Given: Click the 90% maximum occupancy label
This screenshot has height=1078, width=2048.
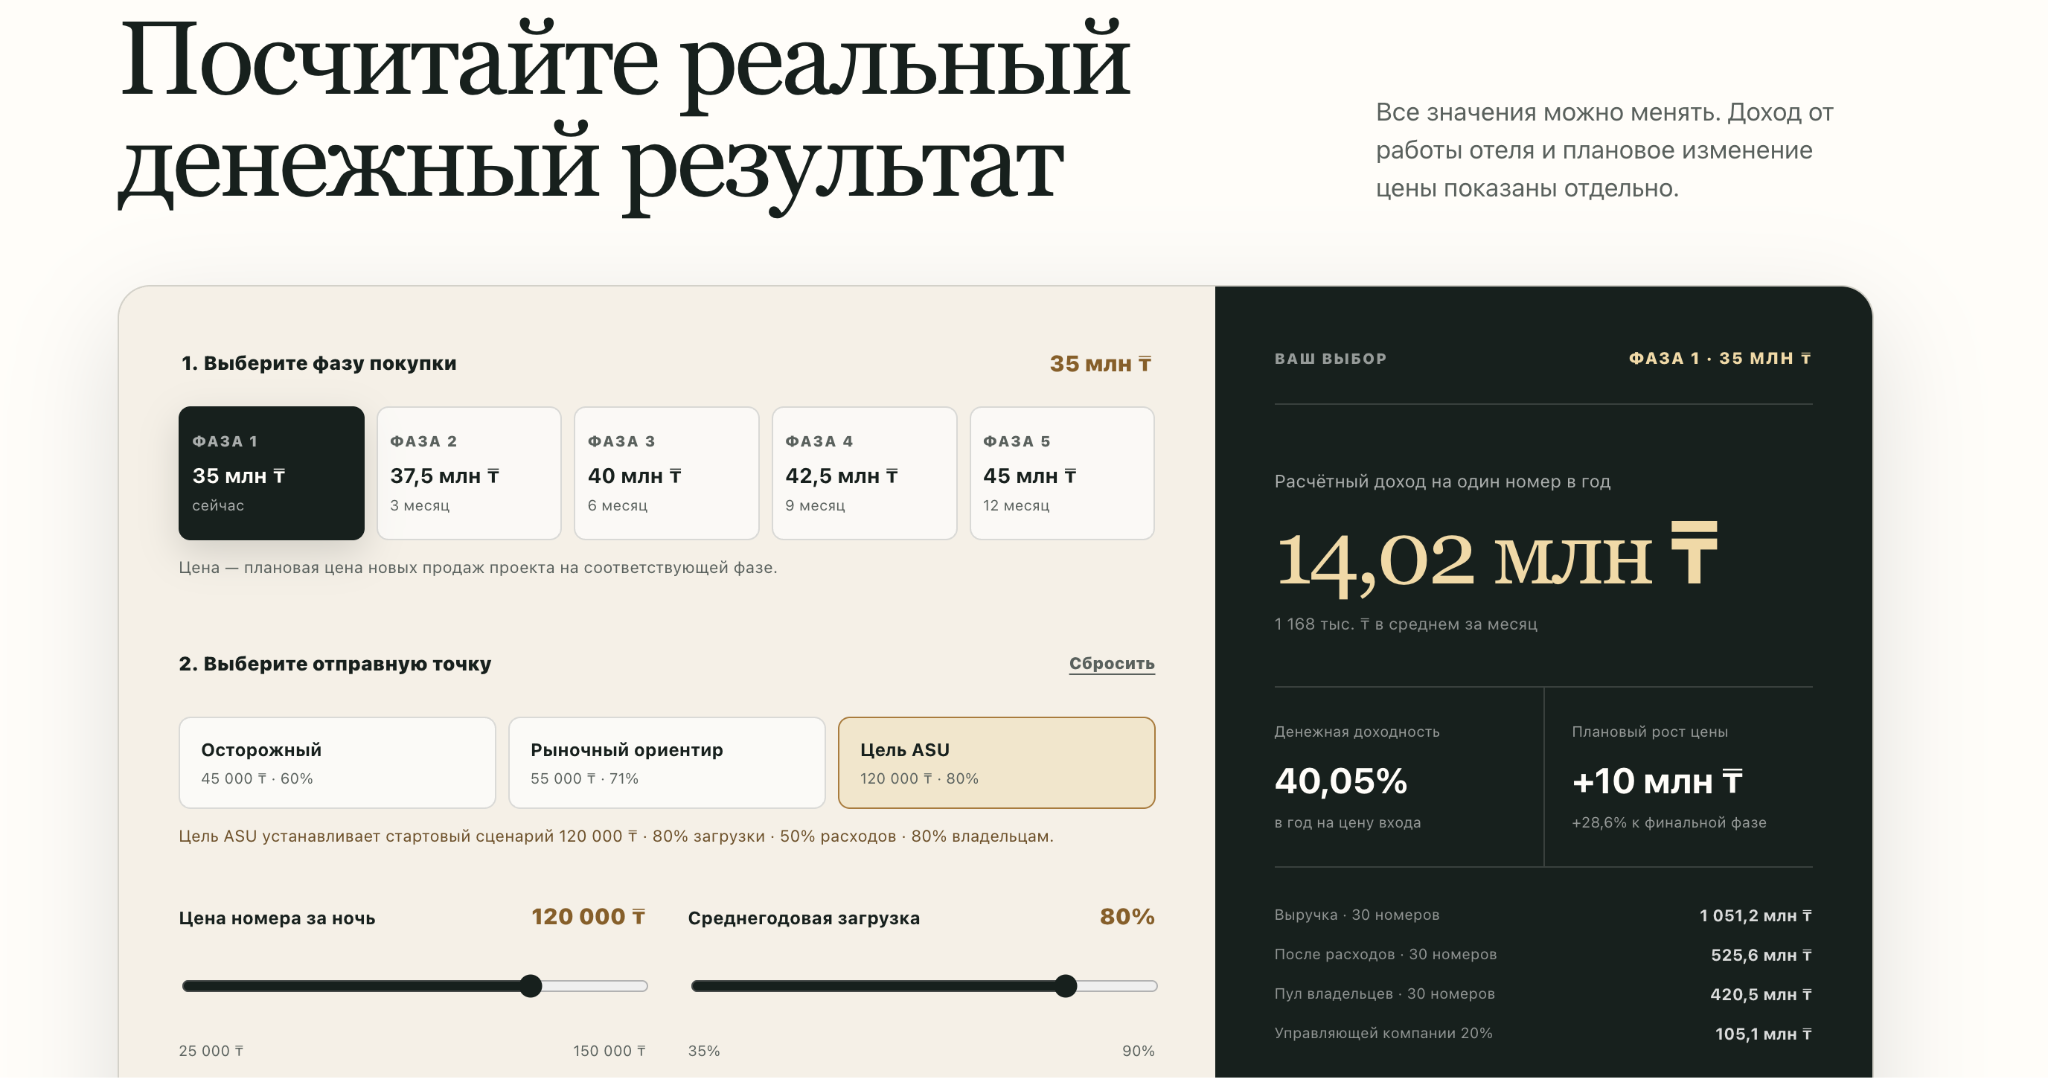Looking at the screenshot, I should [x=1138, y=1051].
